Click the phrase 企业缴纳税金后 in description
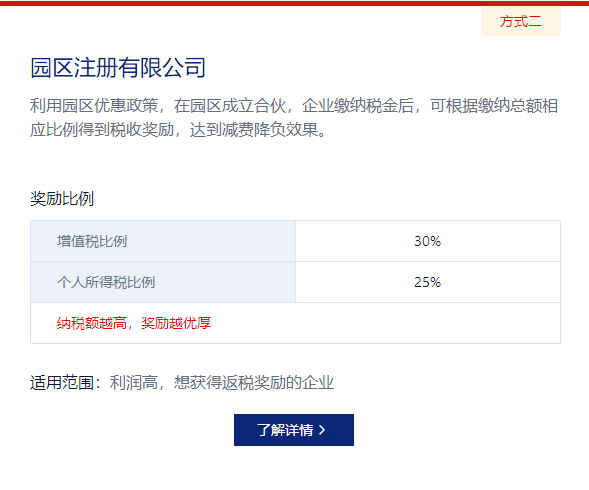 click(x=358, y=106)
